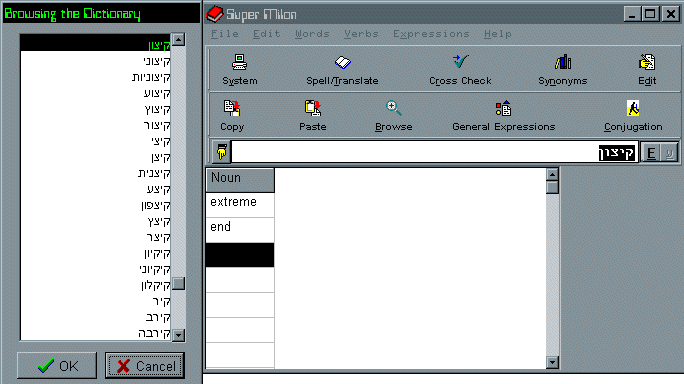Open the Words menu
The image size is (684, 384).
point(312,34)
